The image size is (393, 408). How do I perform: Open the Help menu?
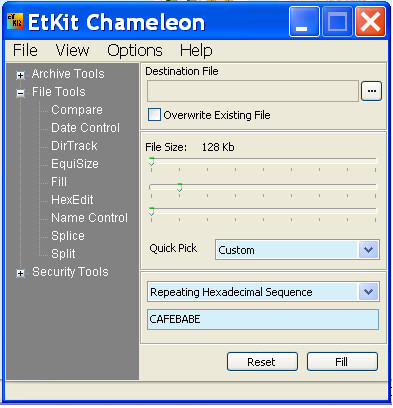pyautogui.click(x=196, y=51)
